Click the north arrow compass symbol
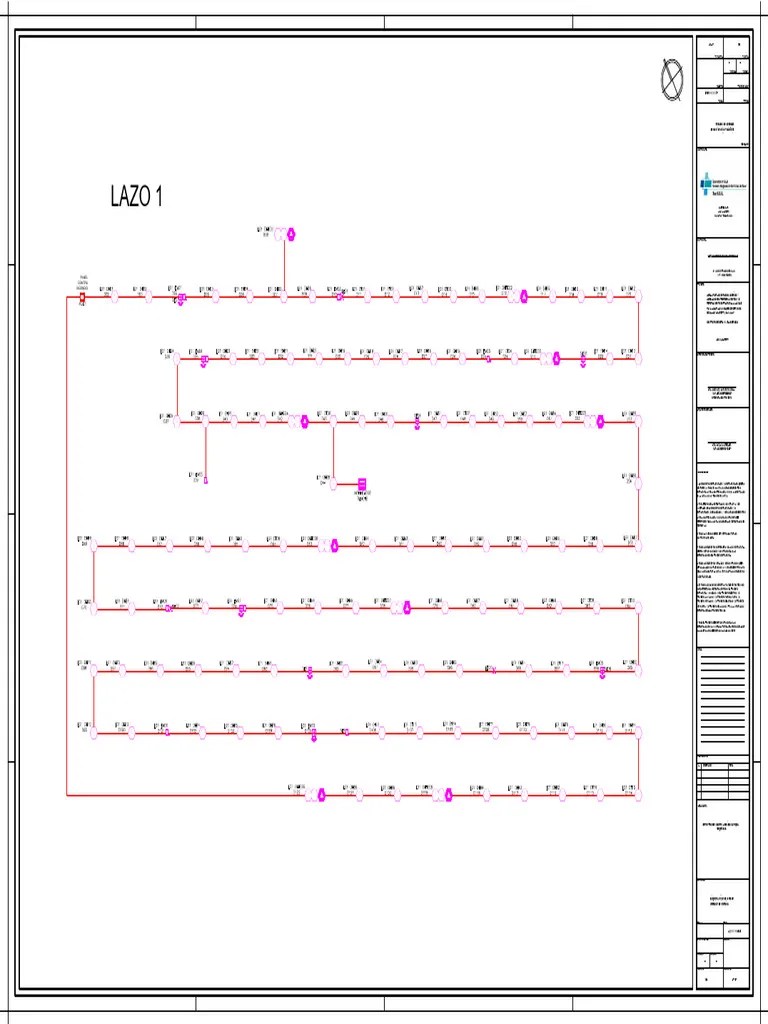 pyautogui.click(x=672, y=79)
